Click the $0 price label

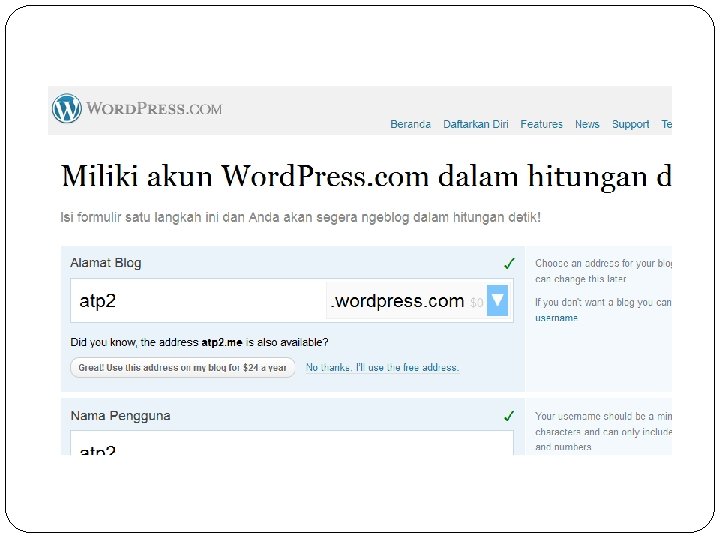tap(476, 303)
